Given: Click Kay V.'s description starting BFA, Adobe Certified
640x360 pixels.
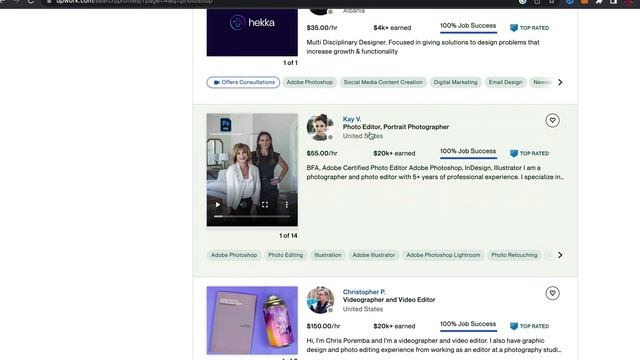Looking at the screenshot, I should (x=435, y=172).
